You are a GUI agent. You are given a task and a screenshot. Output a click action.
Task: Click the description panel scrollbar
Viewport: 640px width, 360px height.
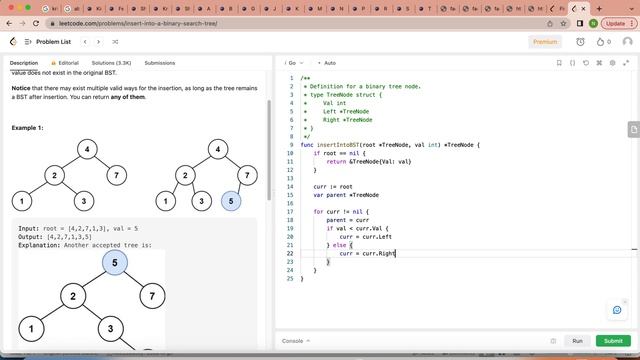(269, 150)
